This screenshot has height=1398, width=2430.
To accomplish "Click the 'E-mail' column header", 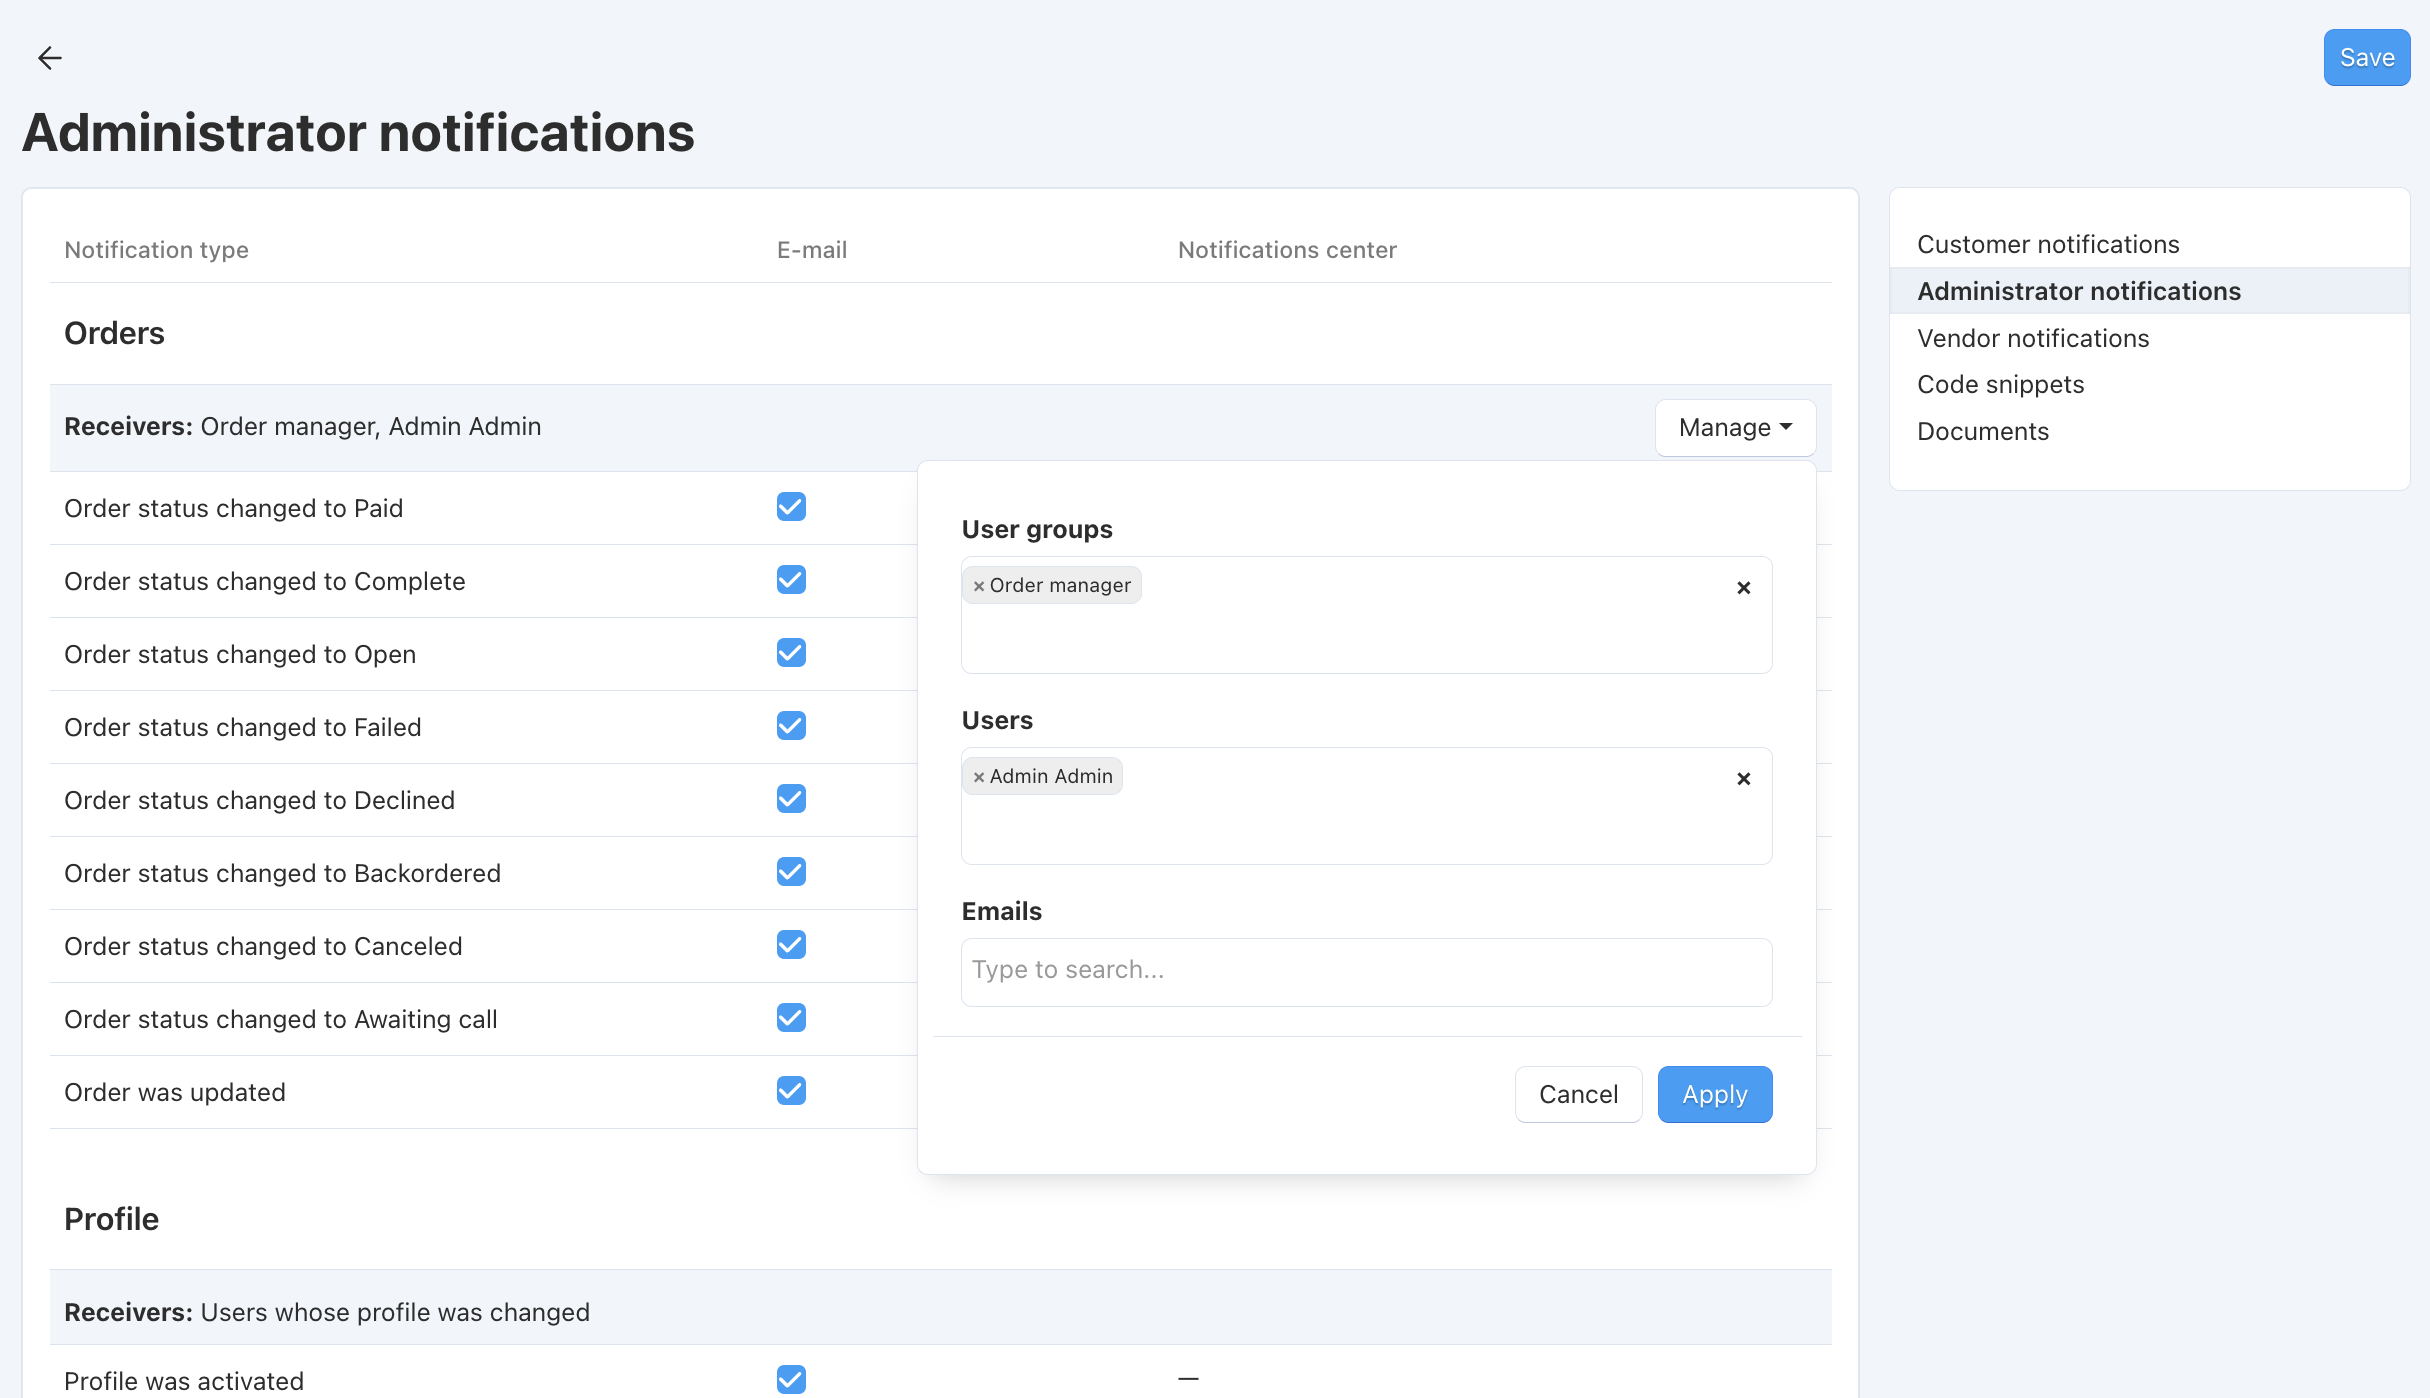I will pos(812,250).
